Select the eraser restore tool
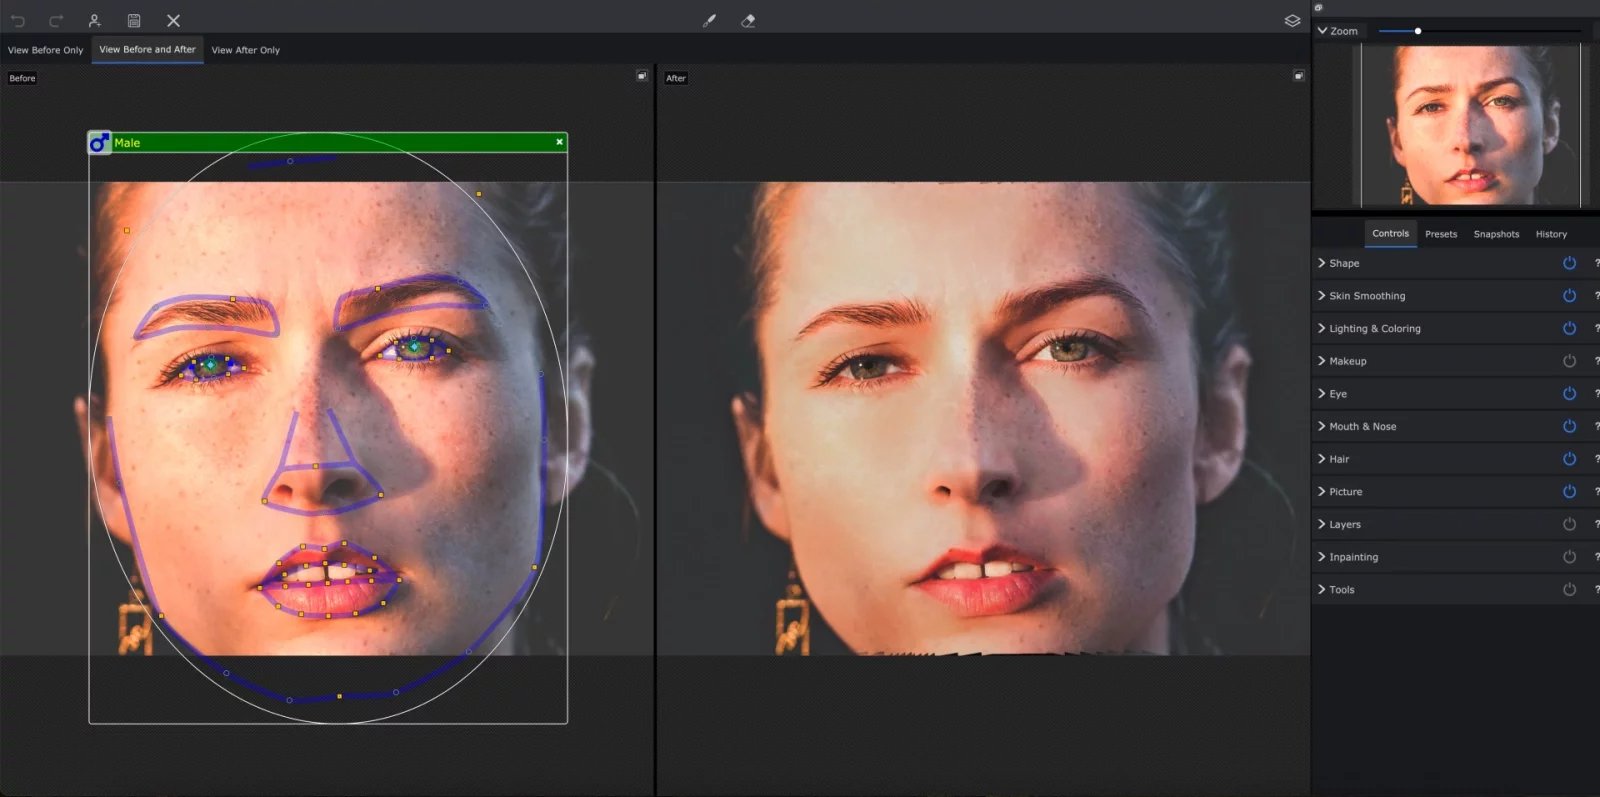This screenshot has height=797, width=1600. tap(748, 20)
